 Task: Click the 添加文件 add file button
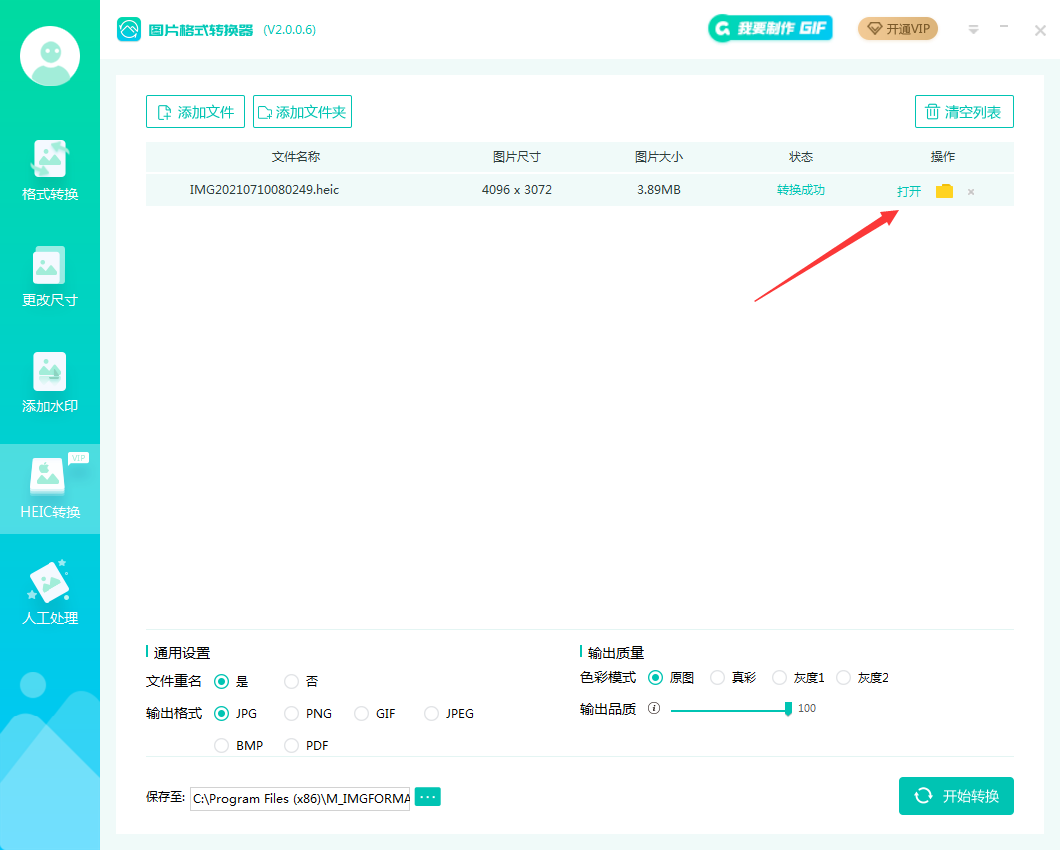[195, 112]
